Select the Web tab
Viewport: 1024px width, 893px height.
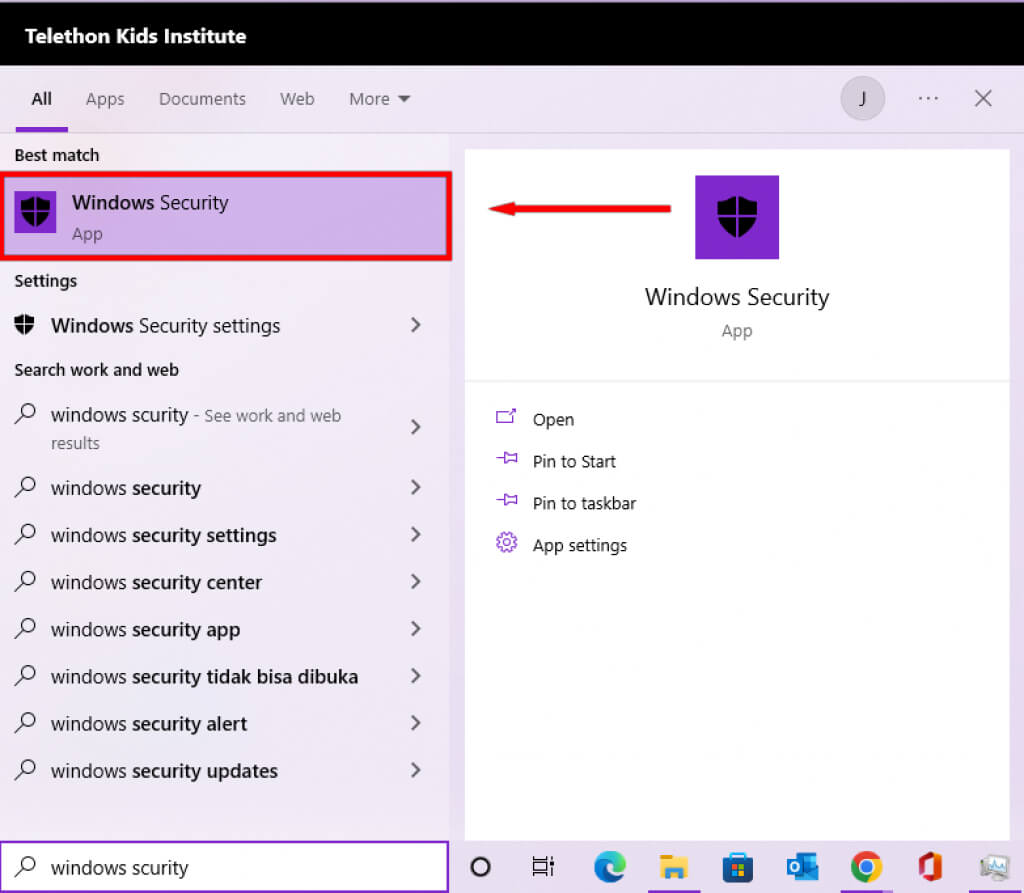coord(297,99)
